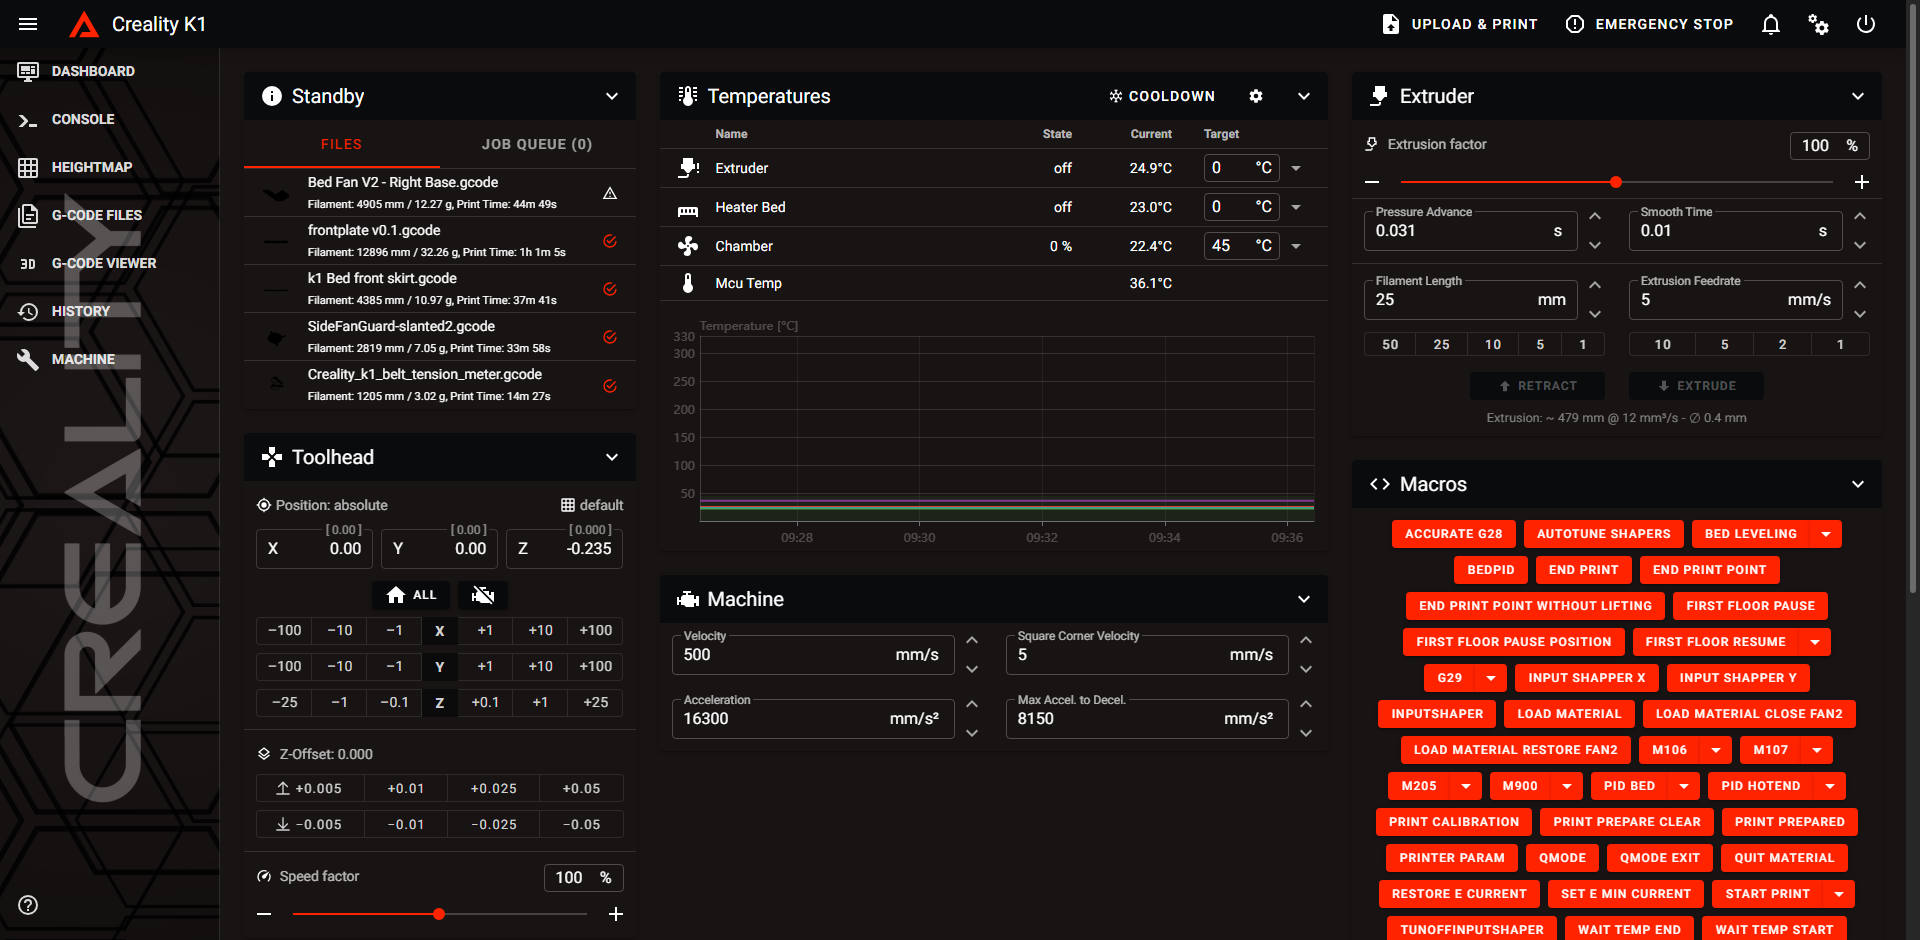
Task: Switch to the Job Queue tab
Action: [x=536, y=144]
